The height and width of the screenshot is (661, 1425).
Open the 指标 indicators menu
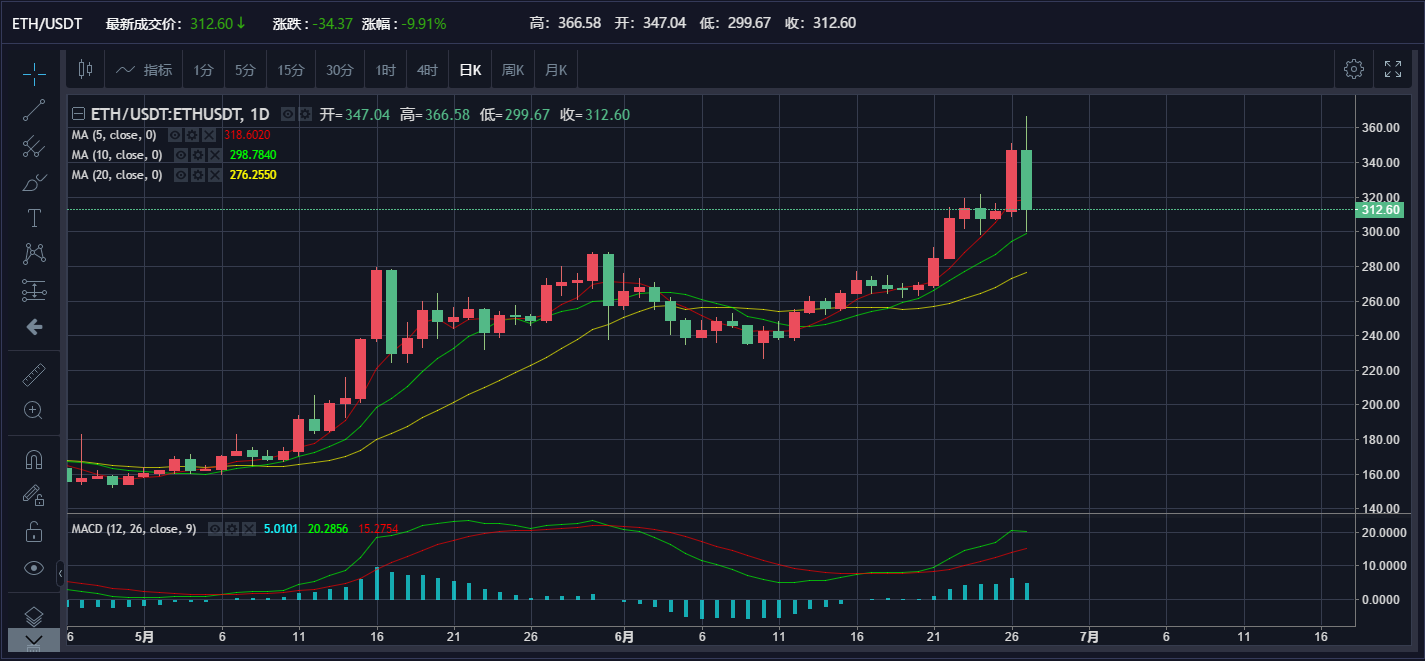pos(145,70)
